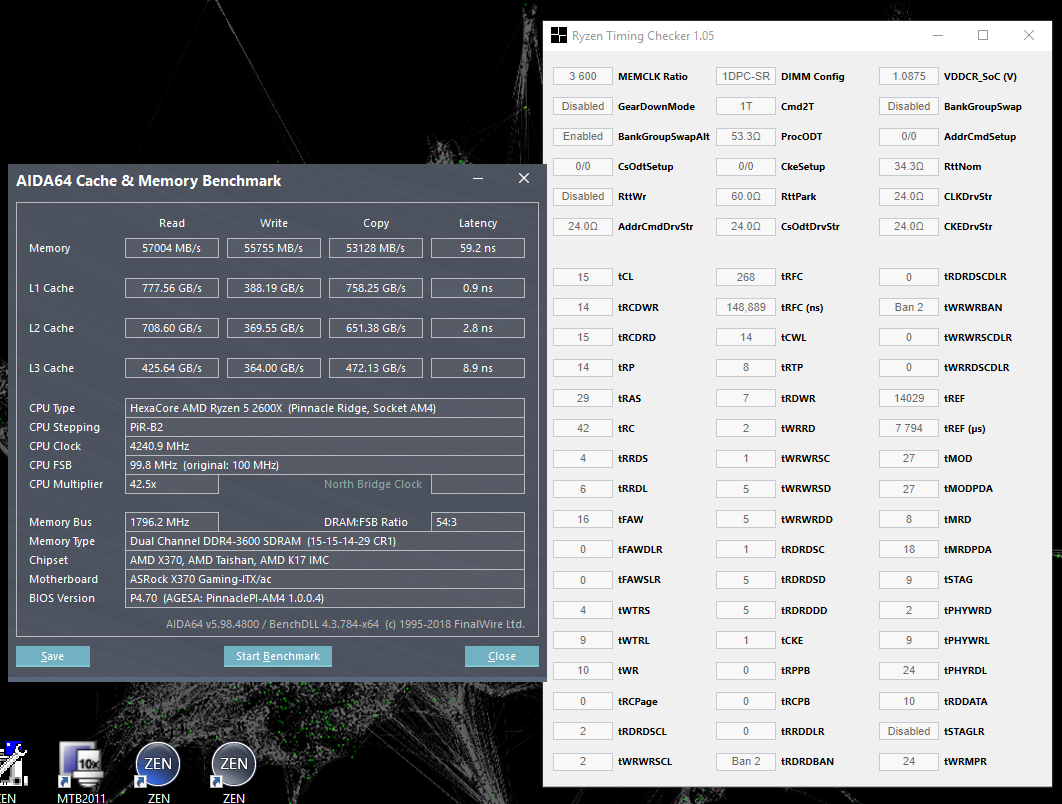Click the Cmd2T value 1T
This screenshot has width=1062, height=804.
[x=746, y=106]
